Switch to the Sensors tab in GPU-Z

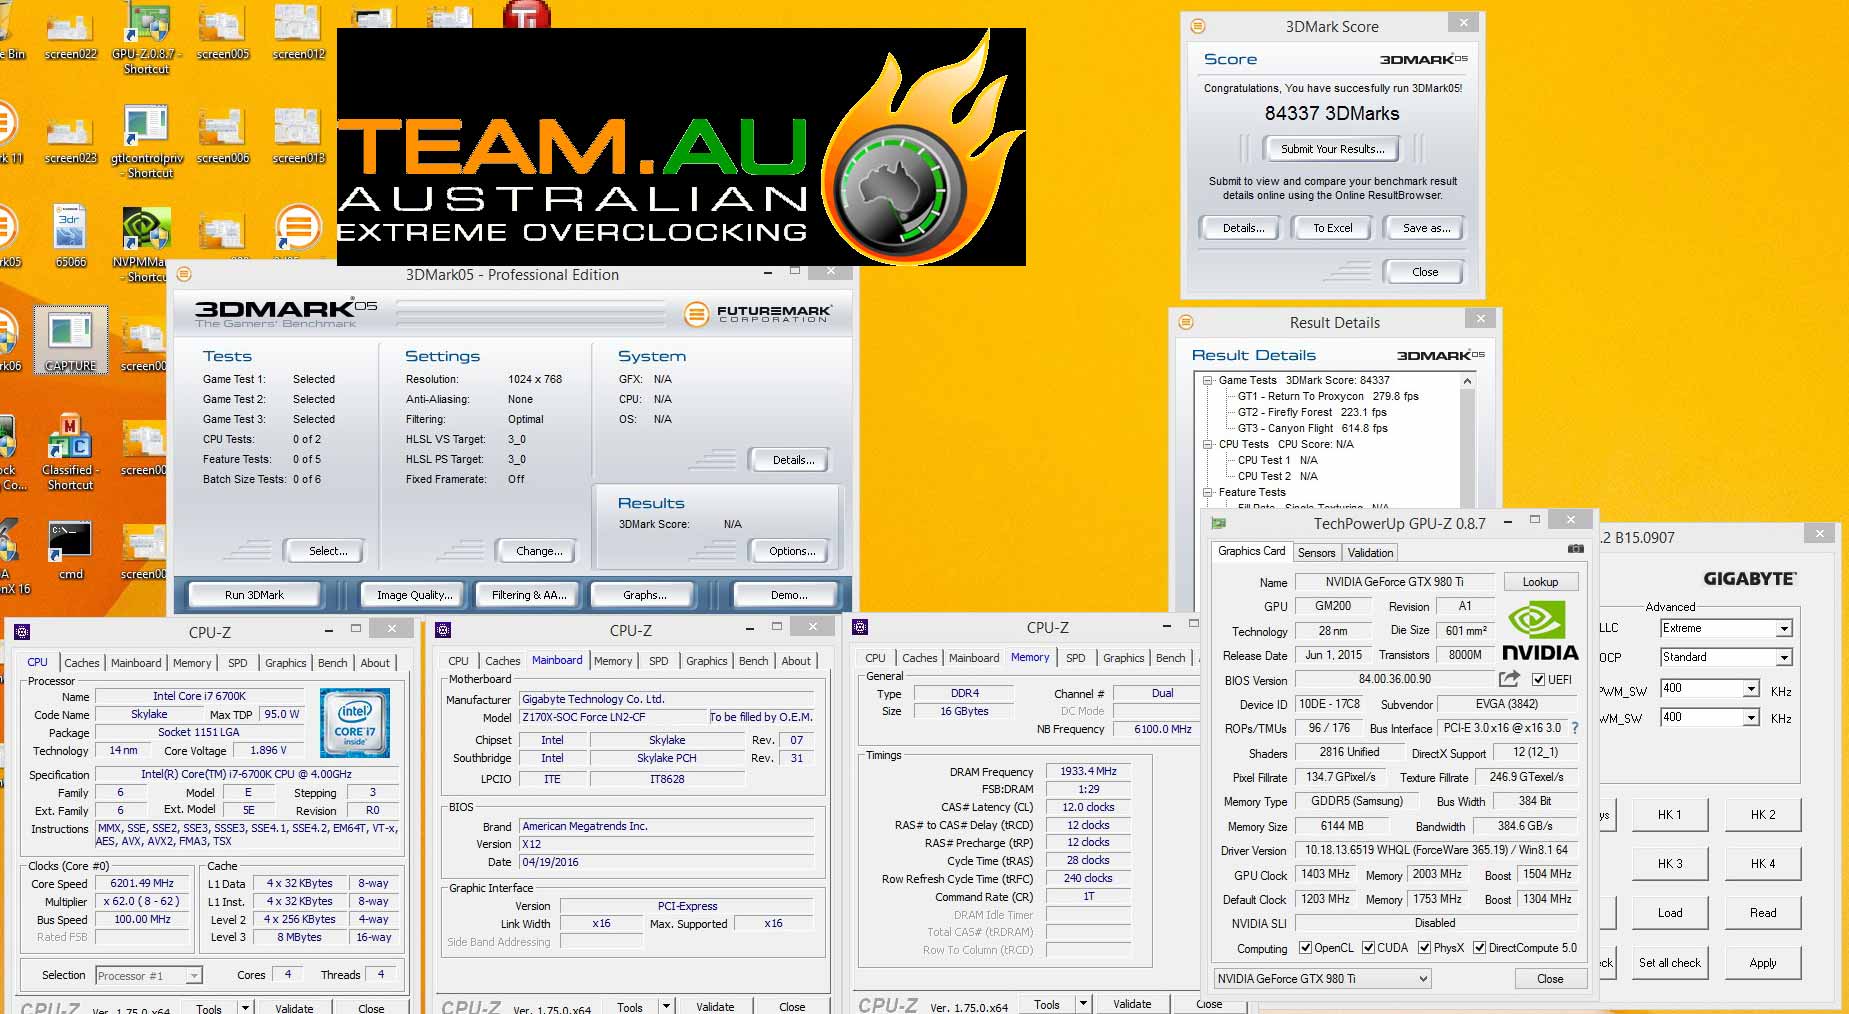click(x=1316, y=553)
